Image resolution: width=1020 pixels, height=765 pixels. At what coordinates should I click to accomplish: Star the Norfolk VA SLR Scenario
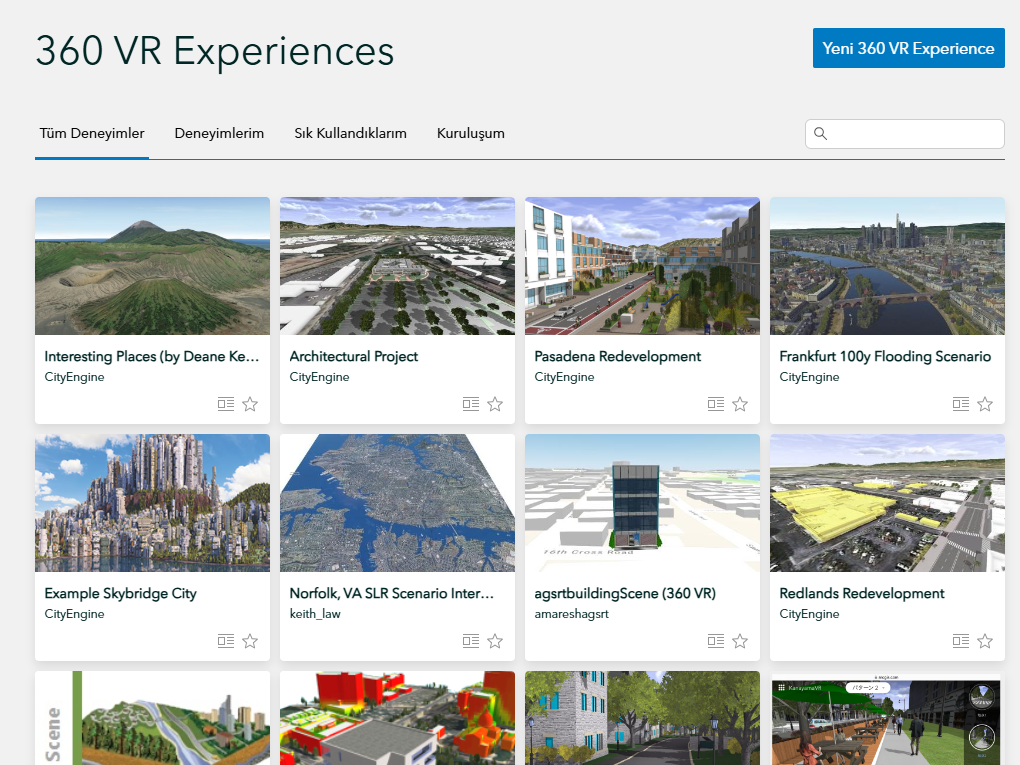pyautogui.click(x=495, y=641)
